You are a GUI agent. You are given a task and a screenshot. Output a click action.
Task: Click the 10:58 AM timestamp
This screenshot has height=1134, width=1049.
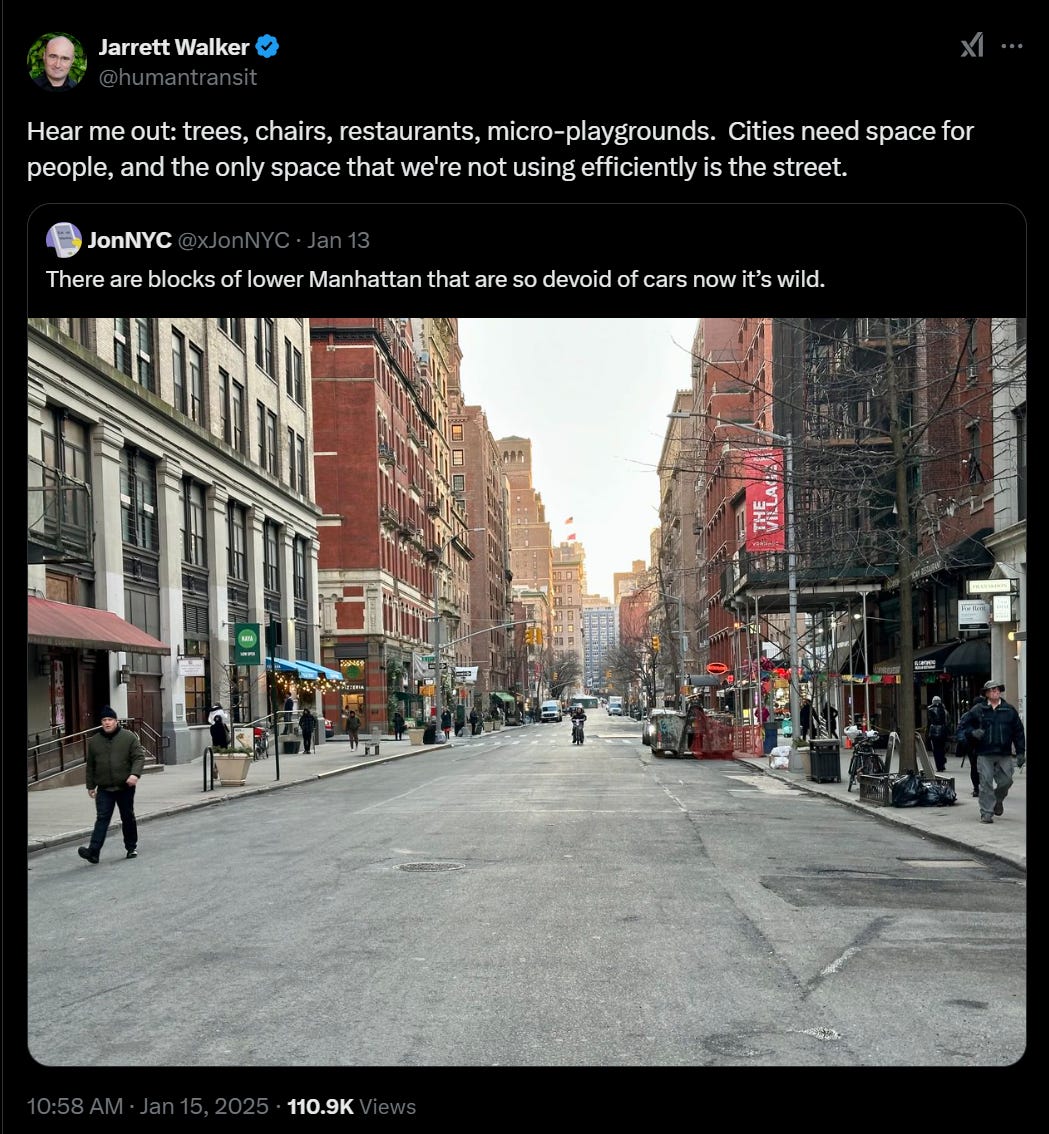(x=75, y=1107)
